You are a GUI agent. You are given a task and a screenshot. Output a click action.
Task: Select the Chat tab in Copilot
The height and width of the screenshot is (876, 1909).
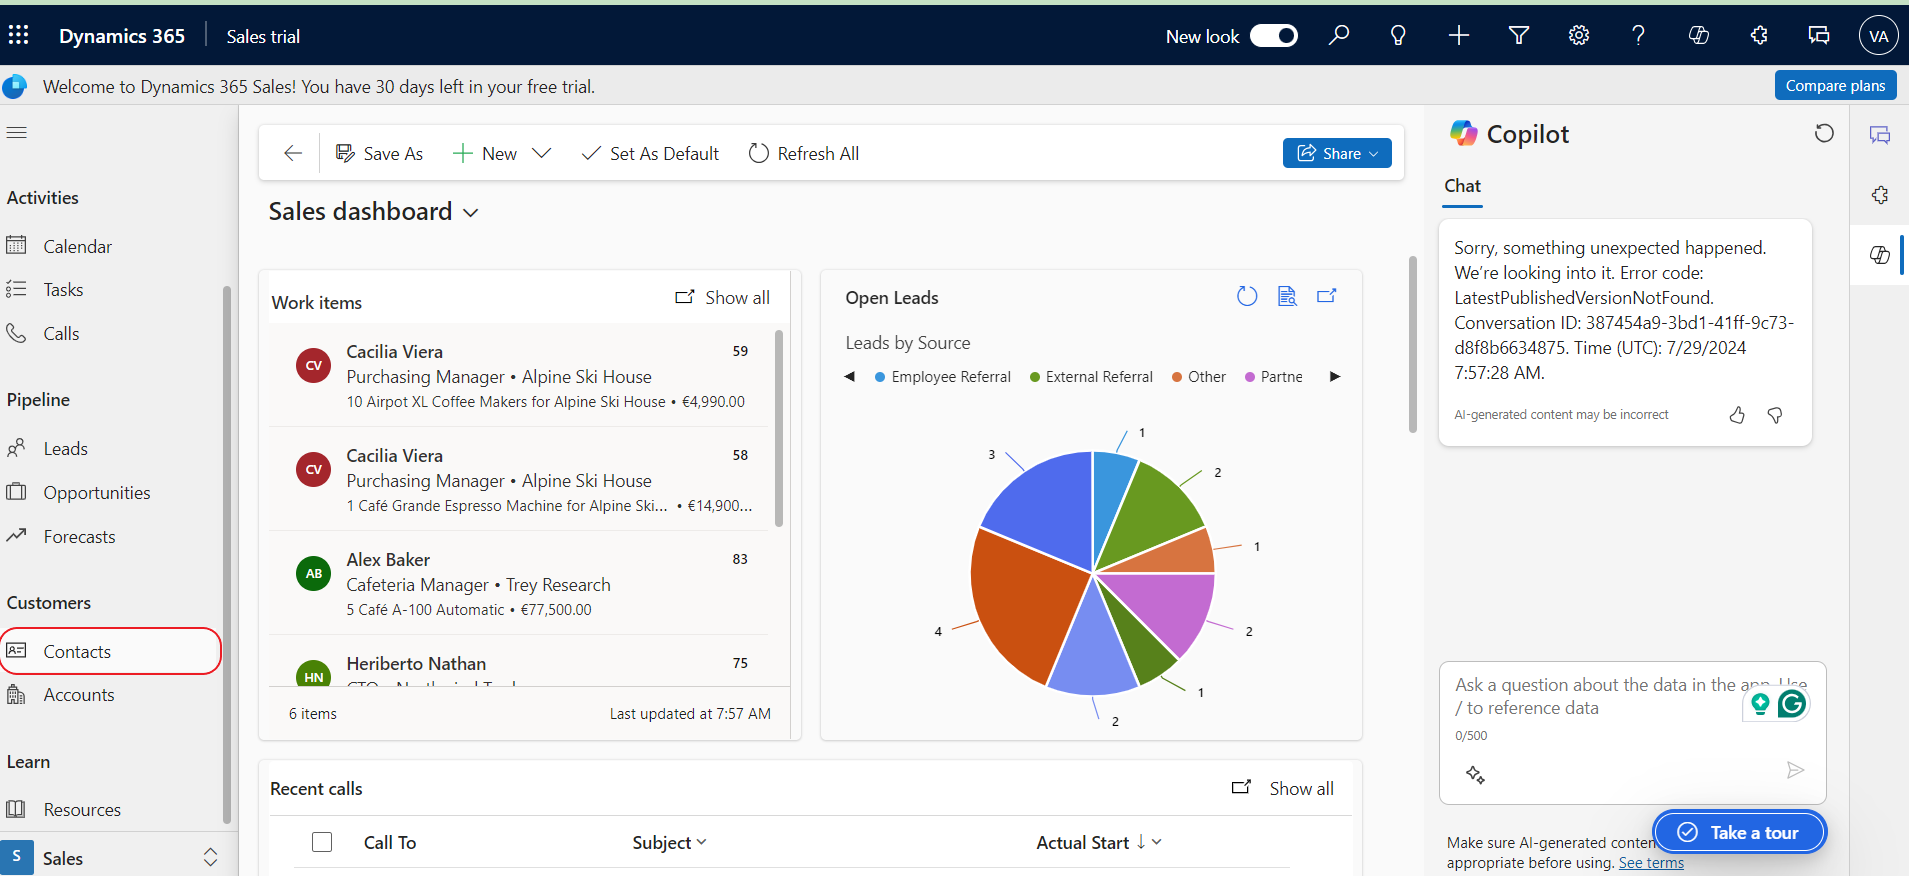point(1462,186)
